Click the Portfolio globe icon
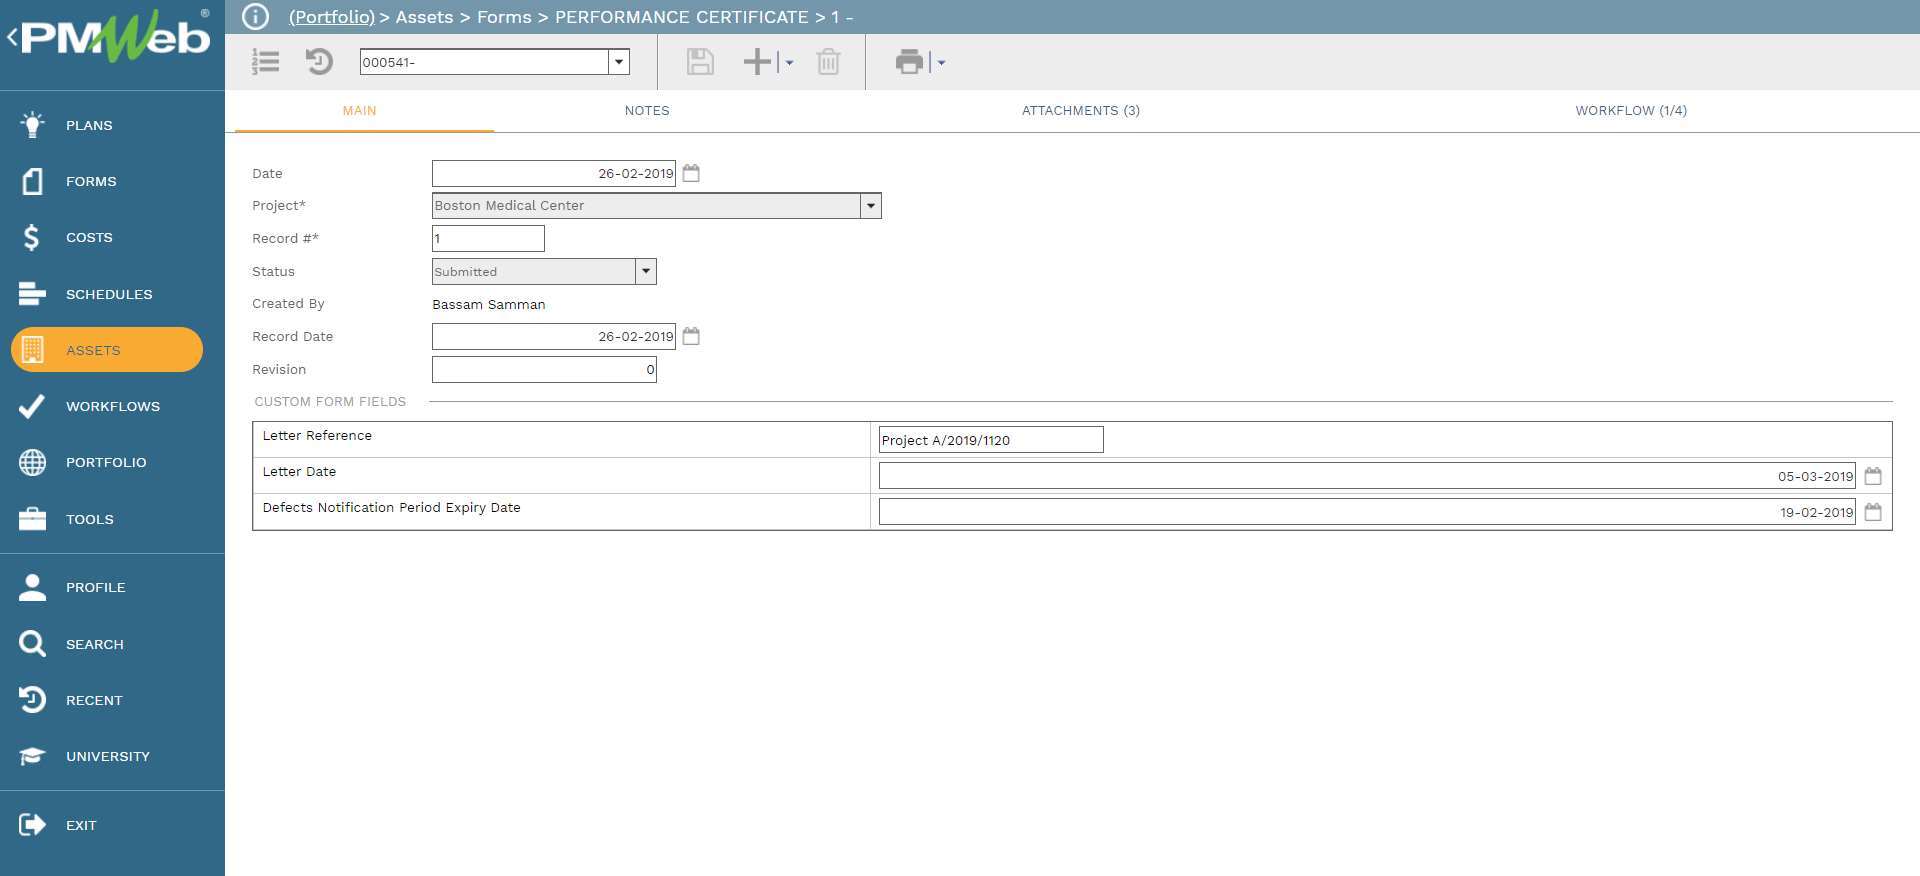 pyautogui.click(x=32, y=462)
